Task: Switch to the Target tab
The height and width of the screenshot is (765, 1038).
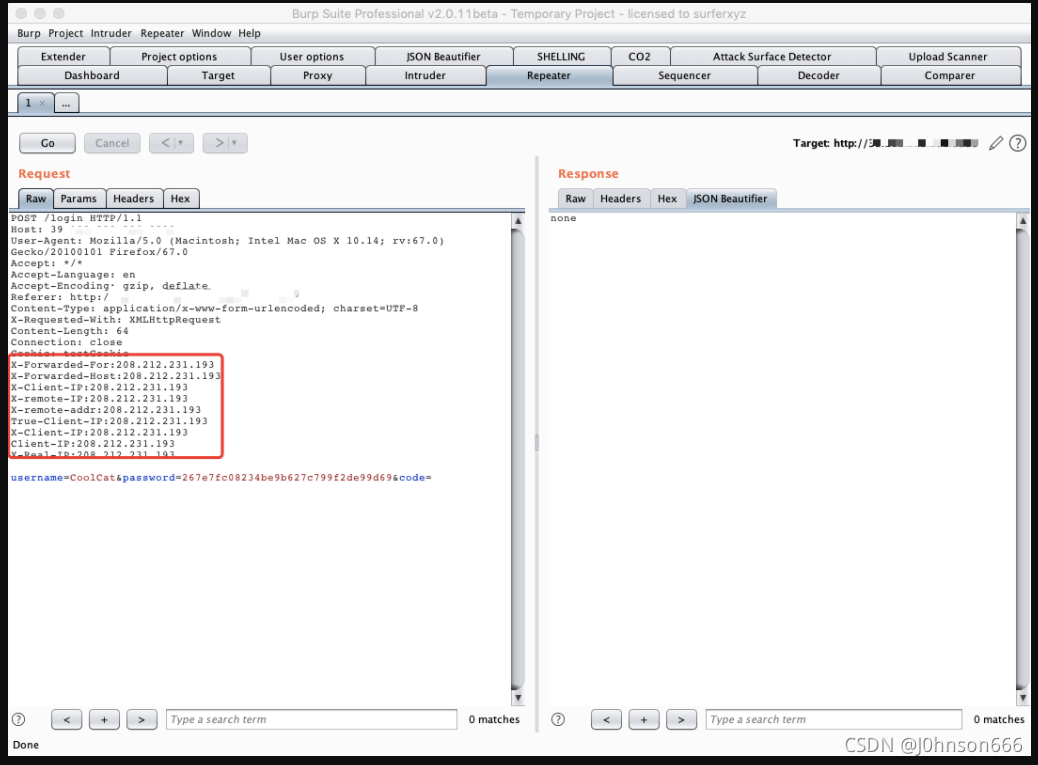Action: point(218,75)
